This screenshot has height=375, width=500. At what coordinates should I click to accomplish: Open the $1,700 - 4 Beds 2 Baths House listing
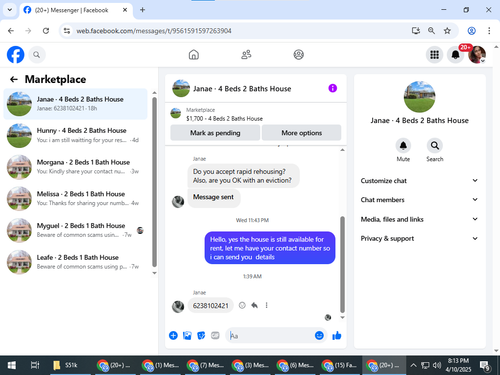[x=224, y=118]
